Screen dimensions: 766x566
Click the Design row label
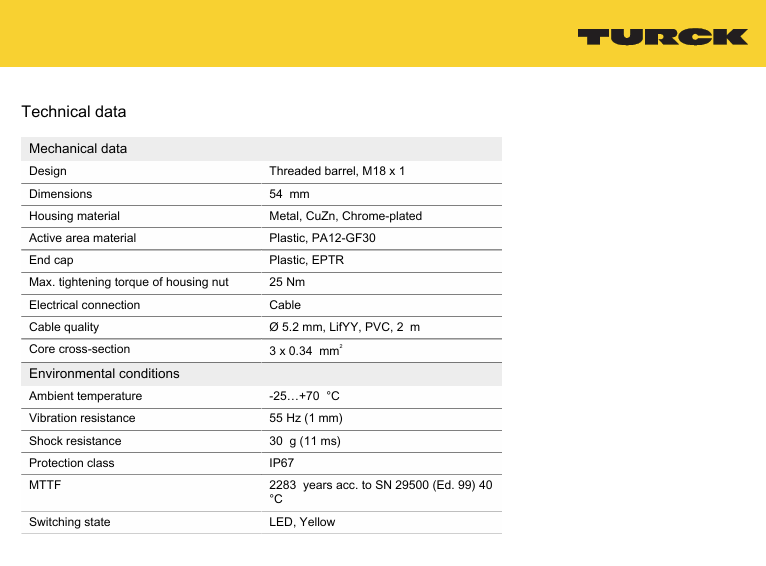tap(48, 172)
